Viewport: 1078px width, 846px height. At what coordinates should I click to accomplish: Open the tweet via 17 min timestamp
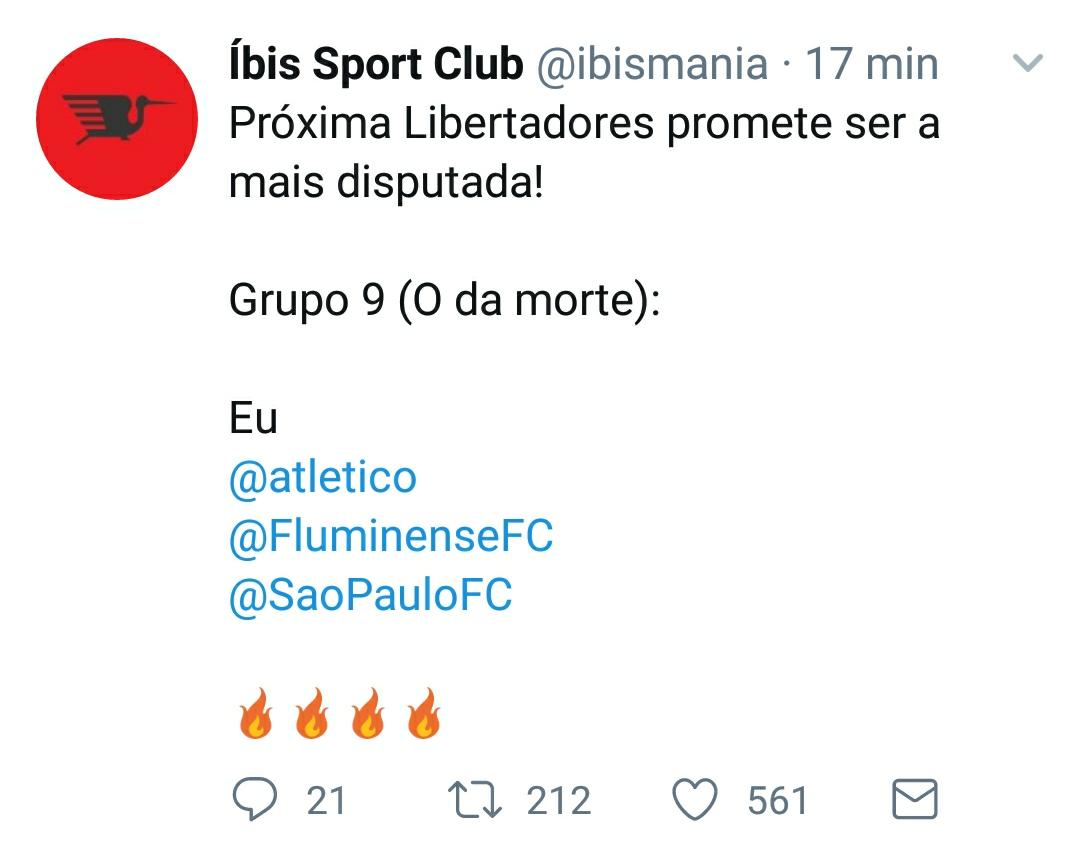pos(871,64)
